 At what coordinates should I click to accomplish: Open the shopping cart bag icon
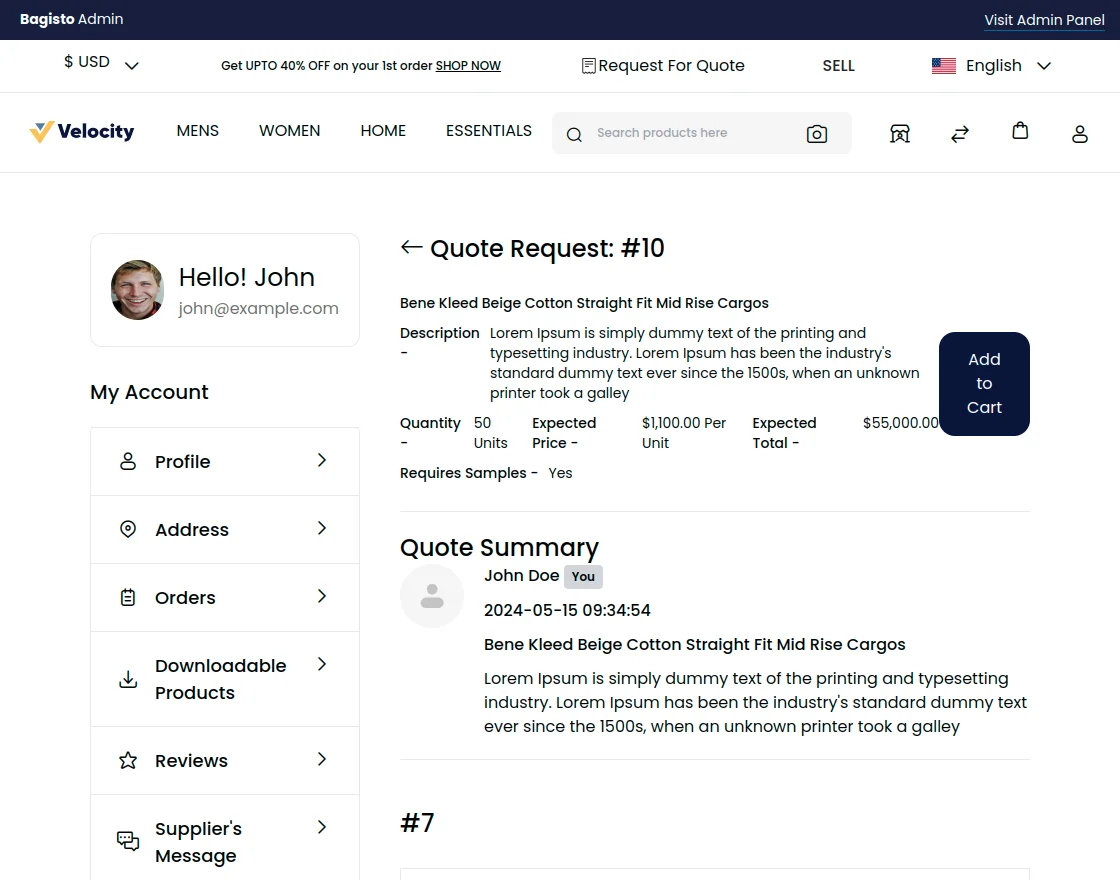click(1020, 131)
